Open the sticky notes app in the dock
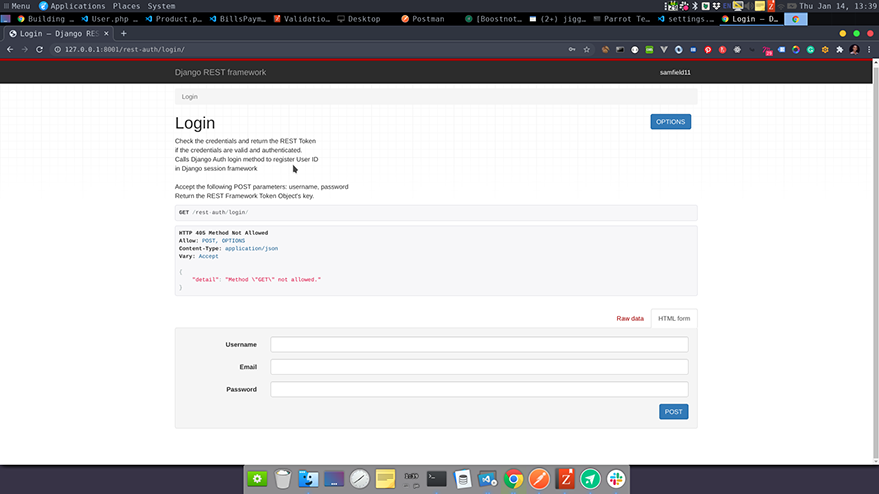Image resolution: width=879 pixels, height=494 pixels. [385, 479]
